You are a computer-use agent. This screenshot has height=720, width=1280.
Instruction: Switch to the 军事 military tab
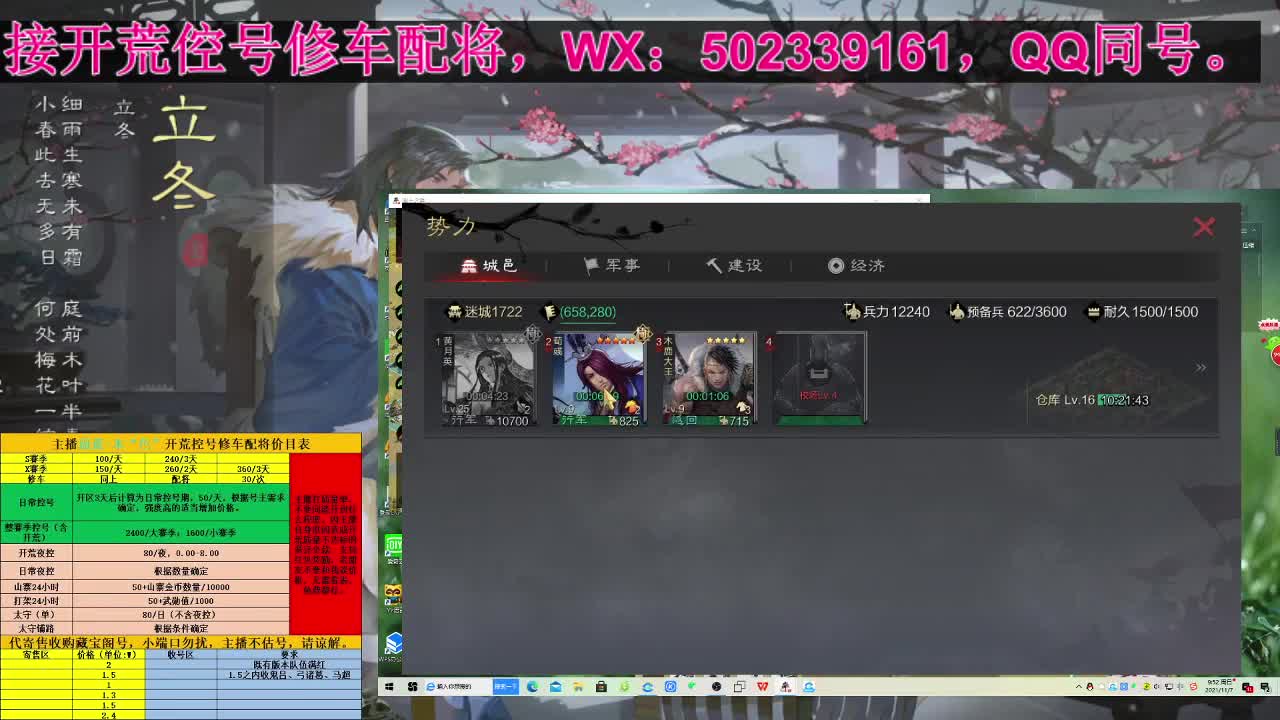coord(612,266)
